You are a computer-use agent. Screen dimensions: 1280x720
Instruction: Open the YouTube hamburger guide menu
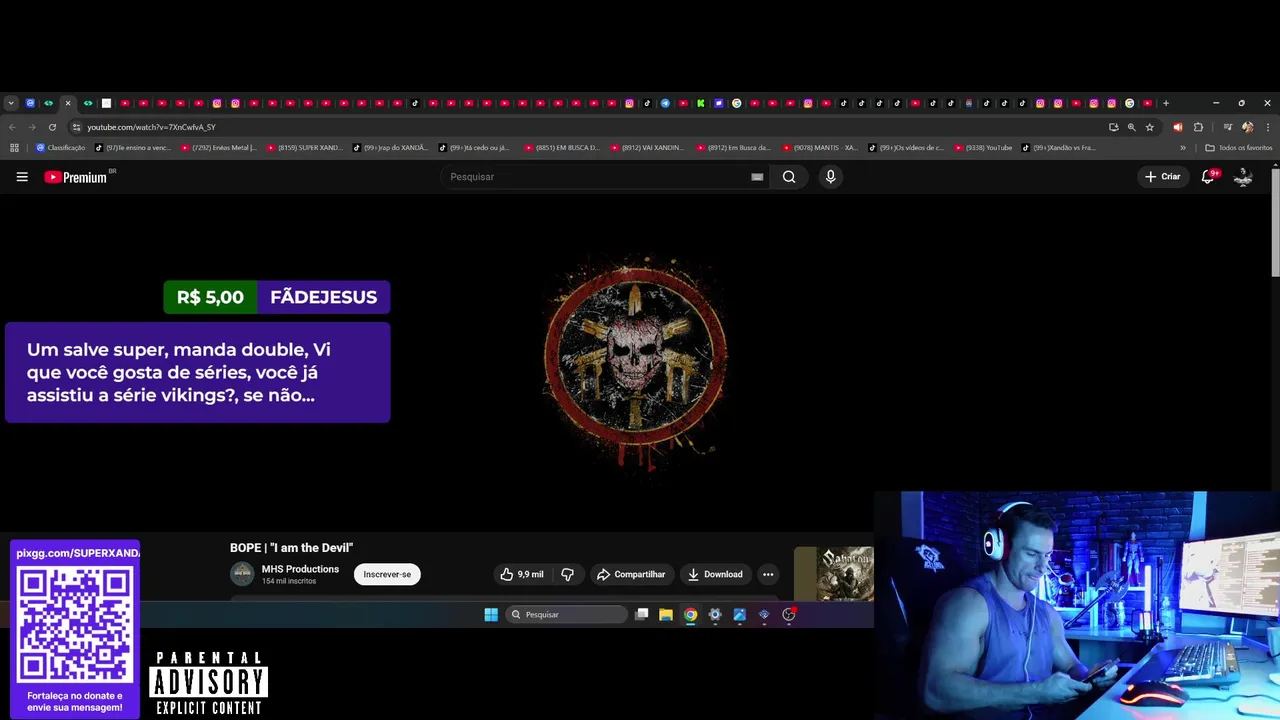pyautogui.click(x=22, y=177)
